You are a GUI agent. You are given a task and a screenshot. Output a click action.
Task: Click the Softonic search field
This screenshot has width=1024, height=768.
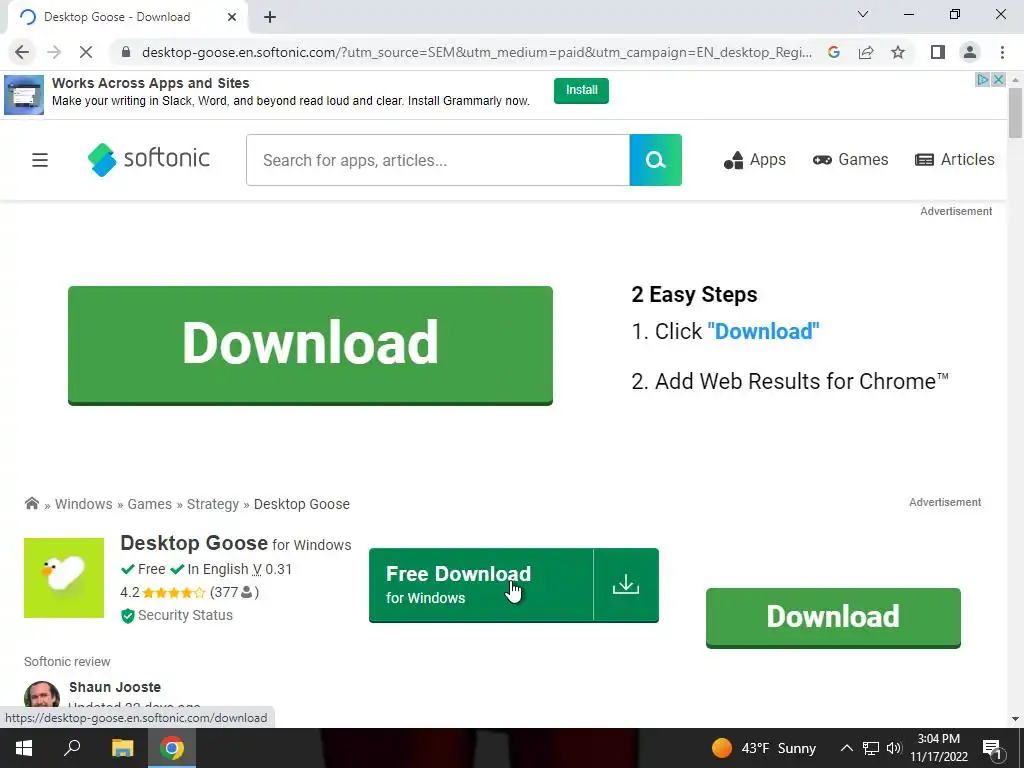click(438, 160)
